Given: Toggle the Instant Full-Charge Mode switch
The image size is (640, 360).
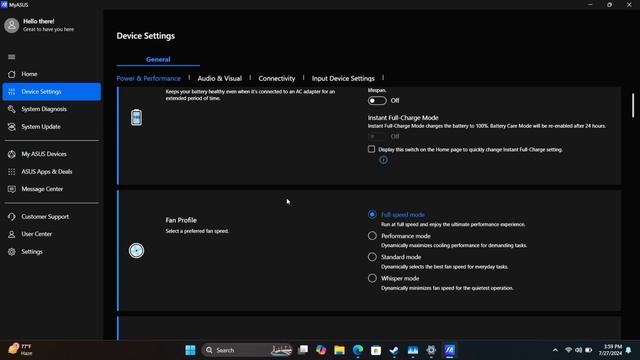Looking at the screenshot, I should [377, 136].
